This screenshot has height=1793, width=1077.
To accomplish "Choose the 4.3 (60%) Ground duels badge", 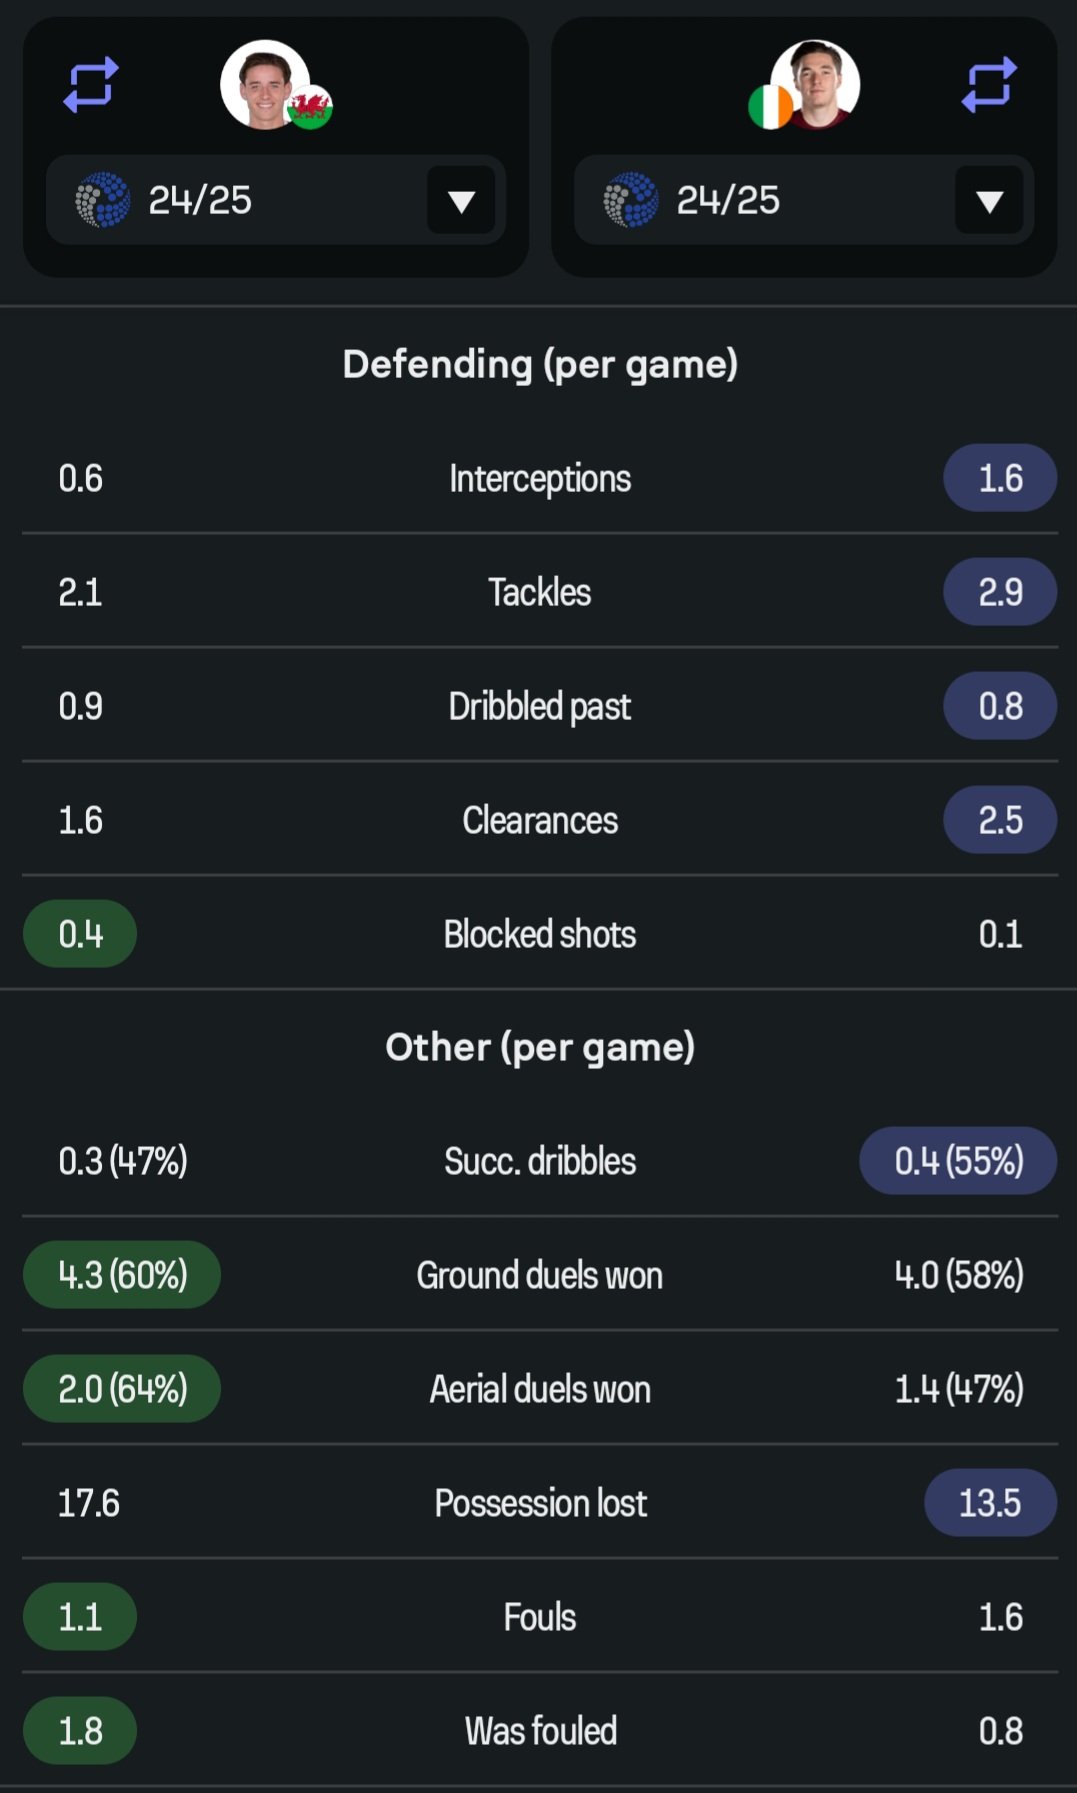I will pyautogui.click(x=122, y=1275).
